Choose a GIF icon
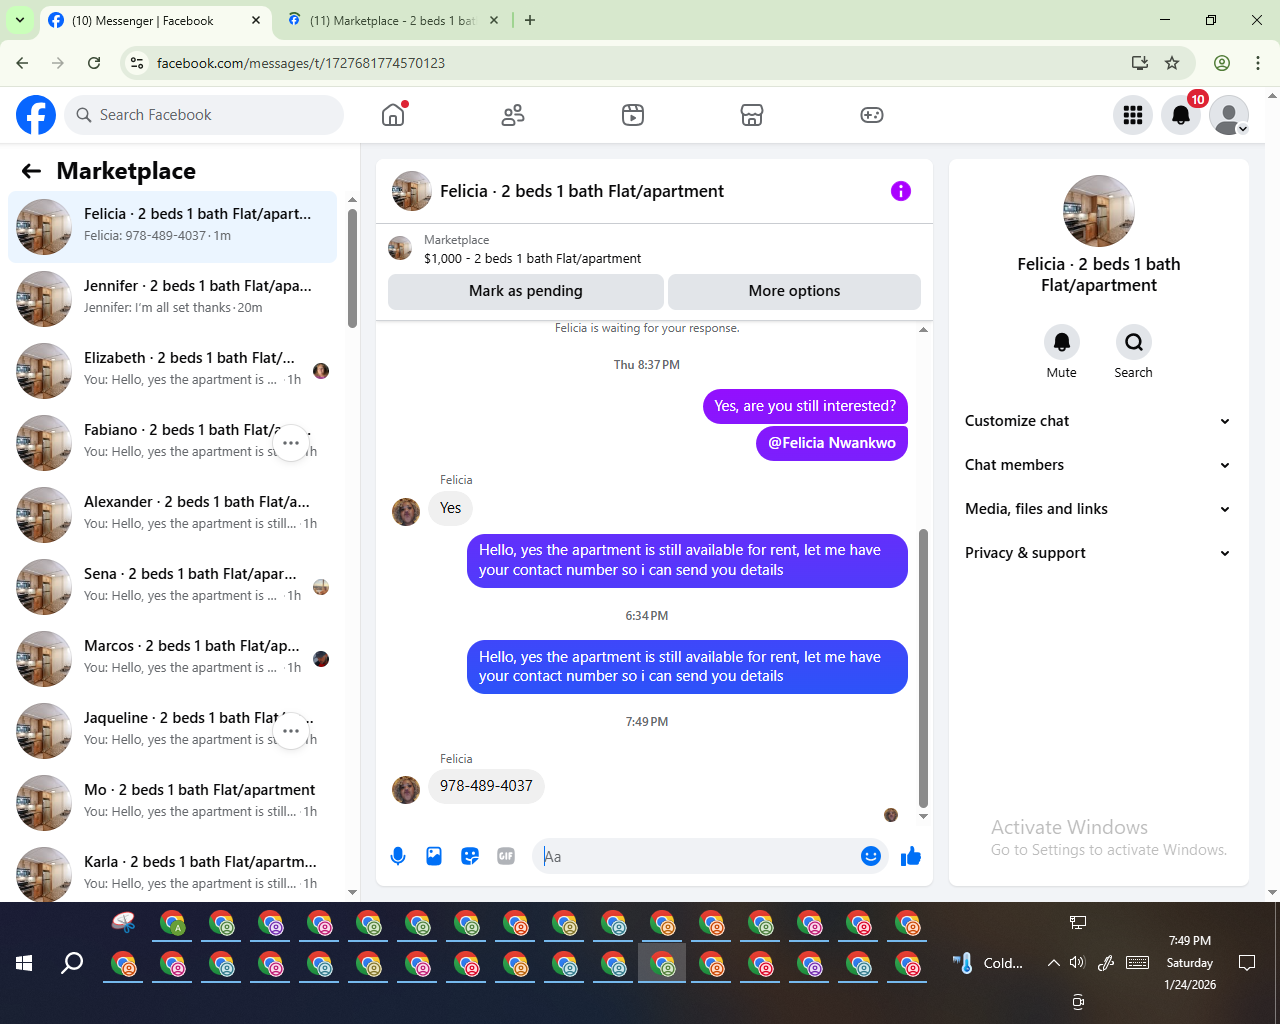The image size is (1280, 1024). click(x=506, y=856)
